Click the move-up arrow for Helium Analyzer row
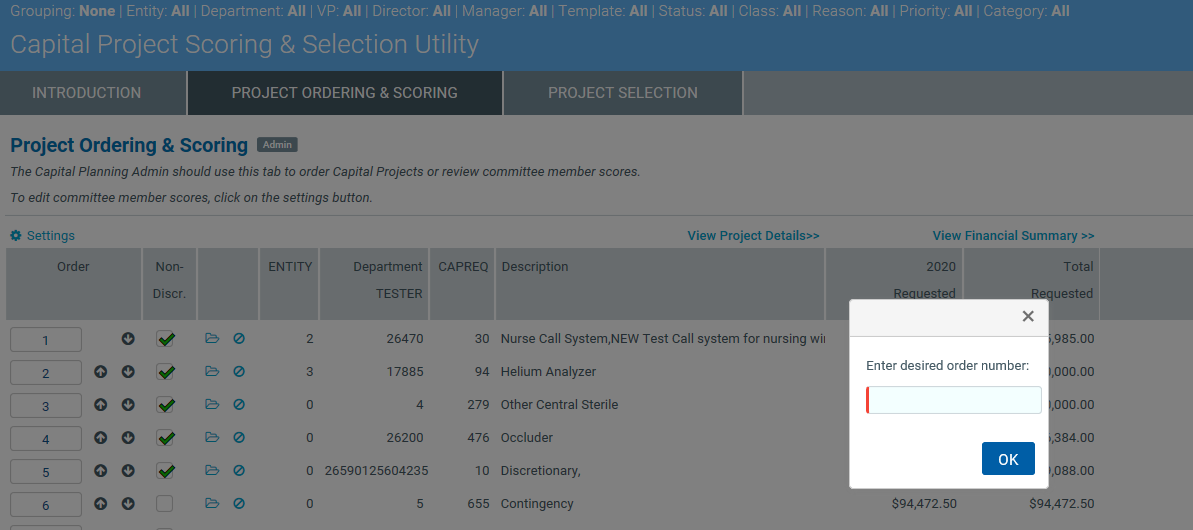 click(100, 372)
